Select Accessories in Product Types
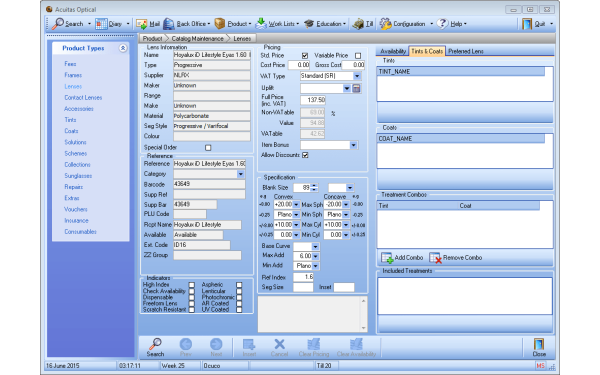Image resolution: width=600 pixels, height=375 pixels. point(79,109)
